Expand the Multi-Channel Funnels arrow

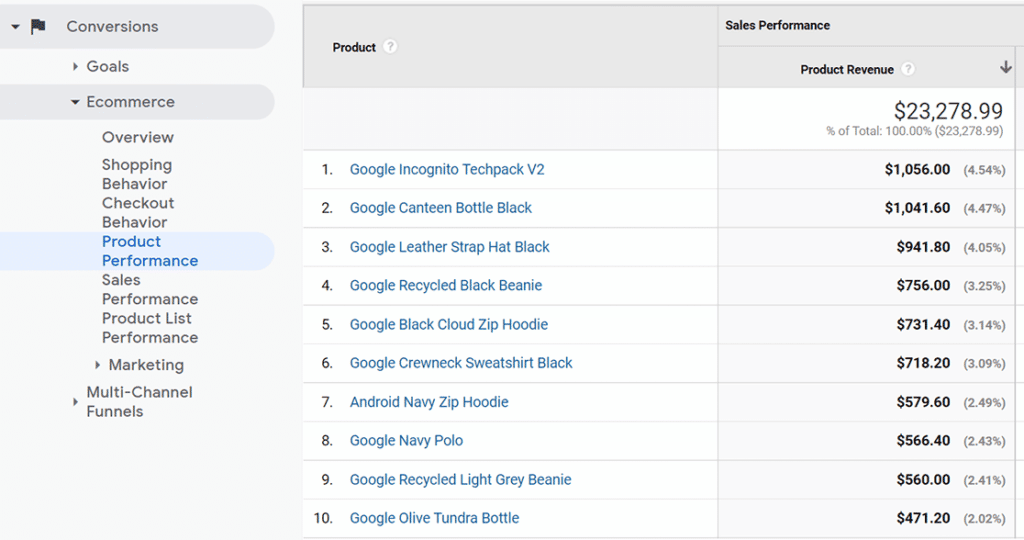click(x=75, y=402)
